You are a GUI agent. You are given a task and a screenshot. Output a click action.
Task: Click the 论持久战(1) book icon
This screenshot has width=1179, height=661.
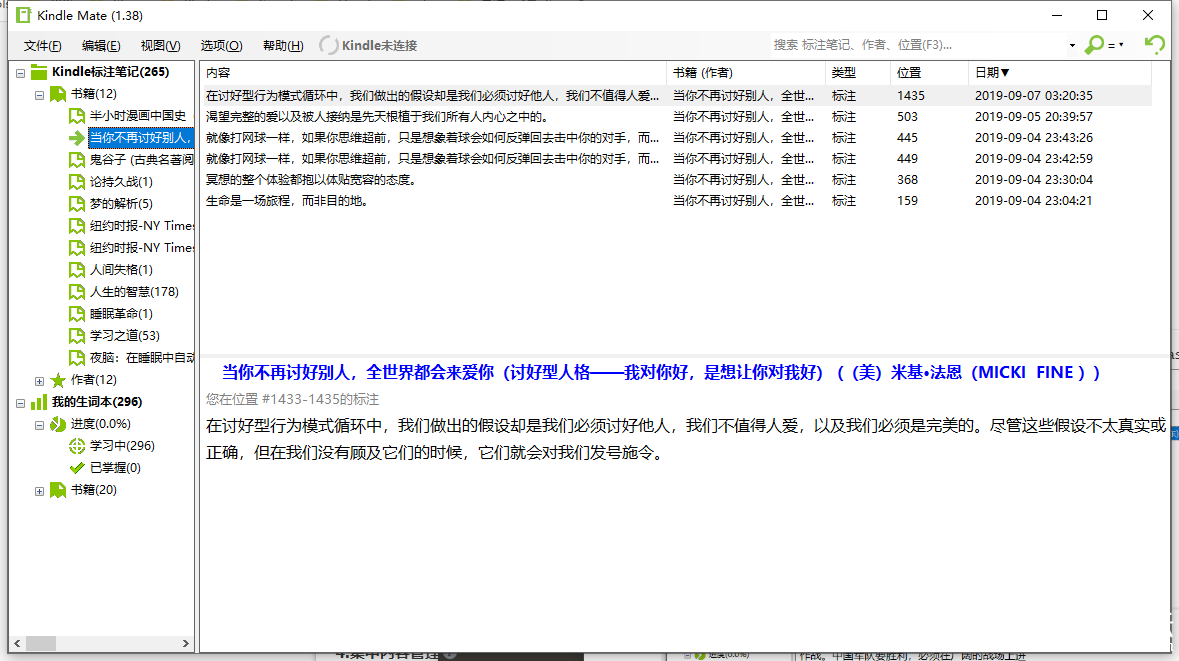(x=77, y=182)
